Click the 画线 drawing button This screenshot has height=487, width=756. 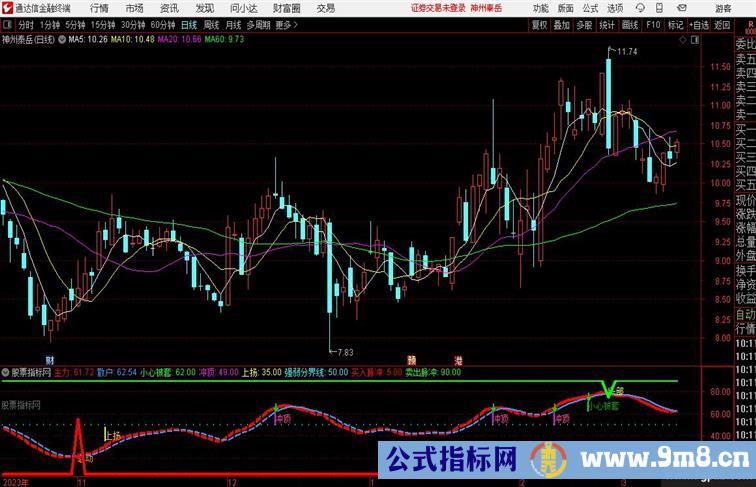tap(630, 25)
